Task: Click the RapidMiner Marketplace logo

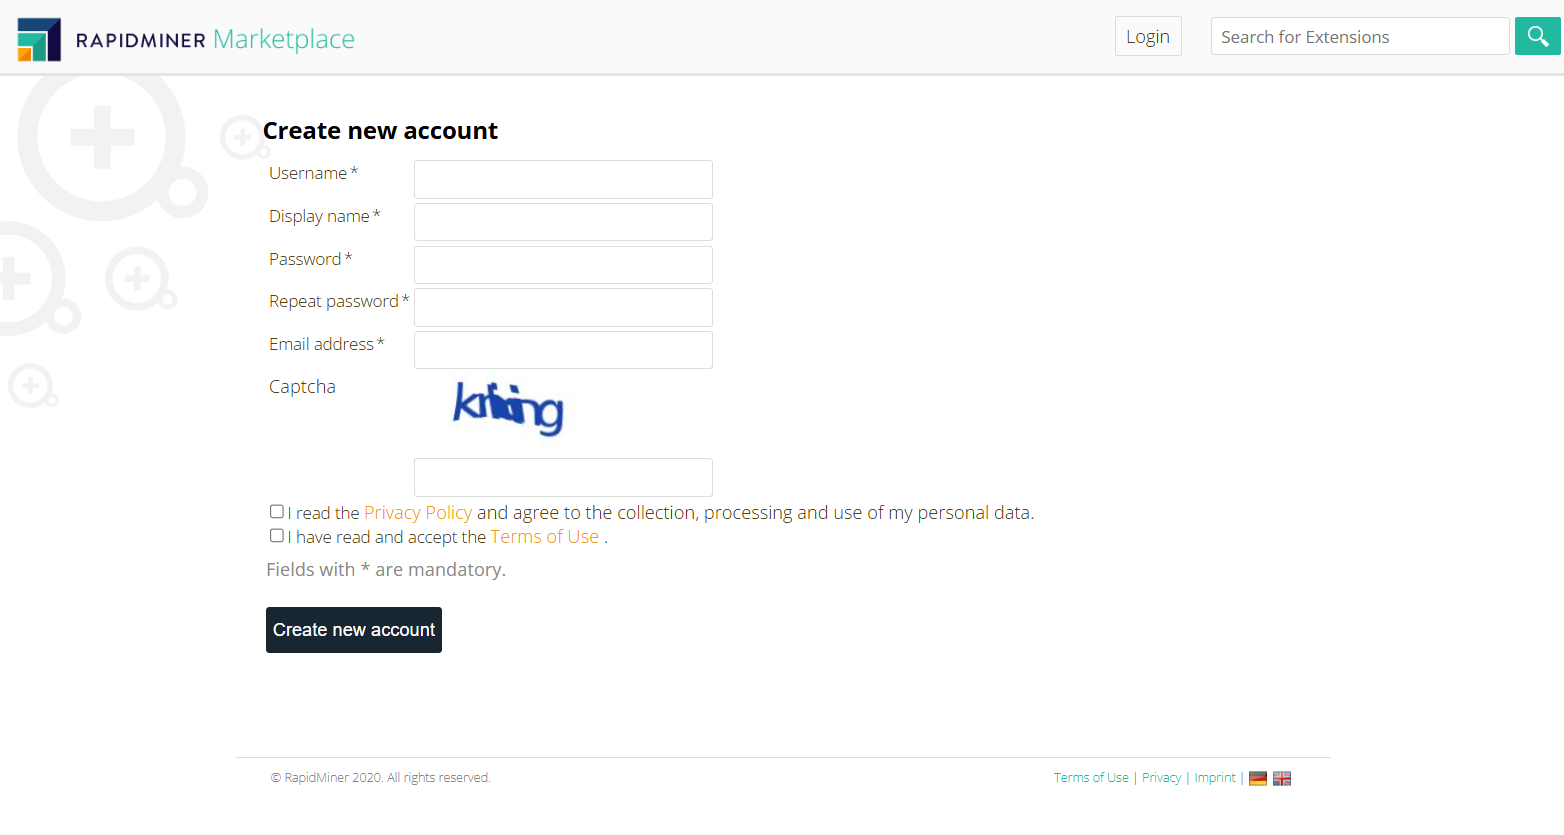Action: click(185, 38)
